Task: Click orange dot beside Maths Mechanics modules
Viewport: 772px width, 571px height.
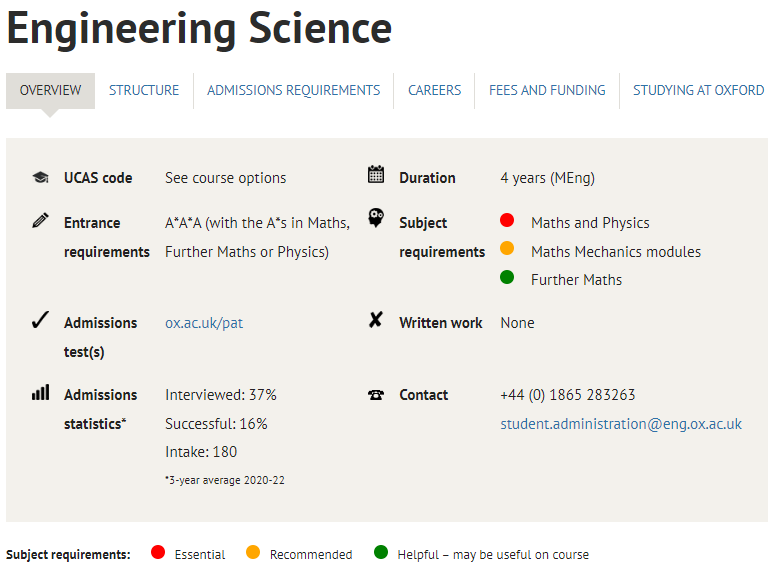Action: [x=507, y=248]
